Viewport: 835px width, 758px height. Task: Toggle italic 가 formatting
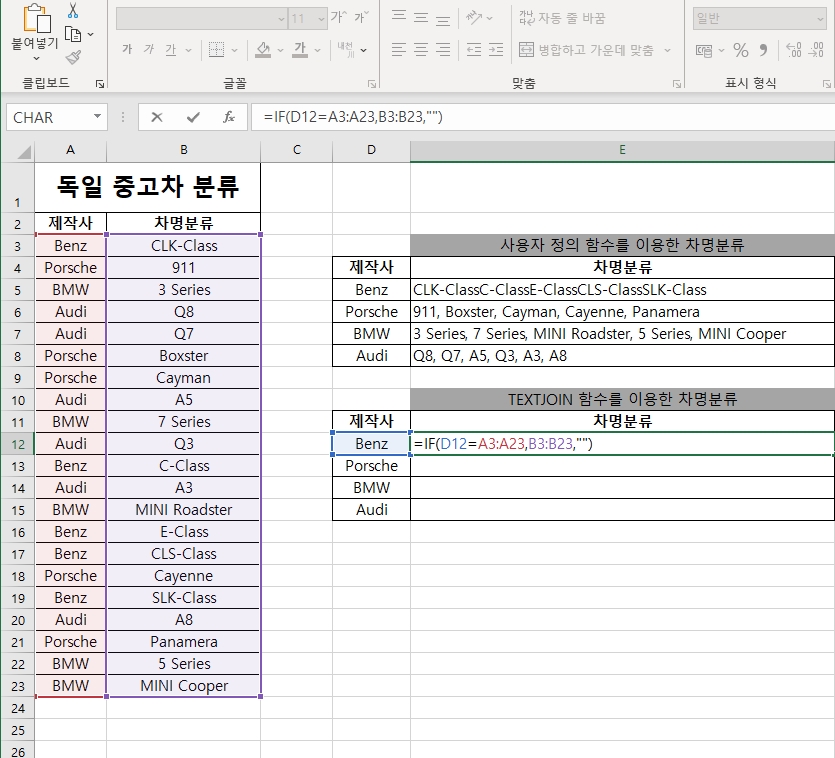149,50
